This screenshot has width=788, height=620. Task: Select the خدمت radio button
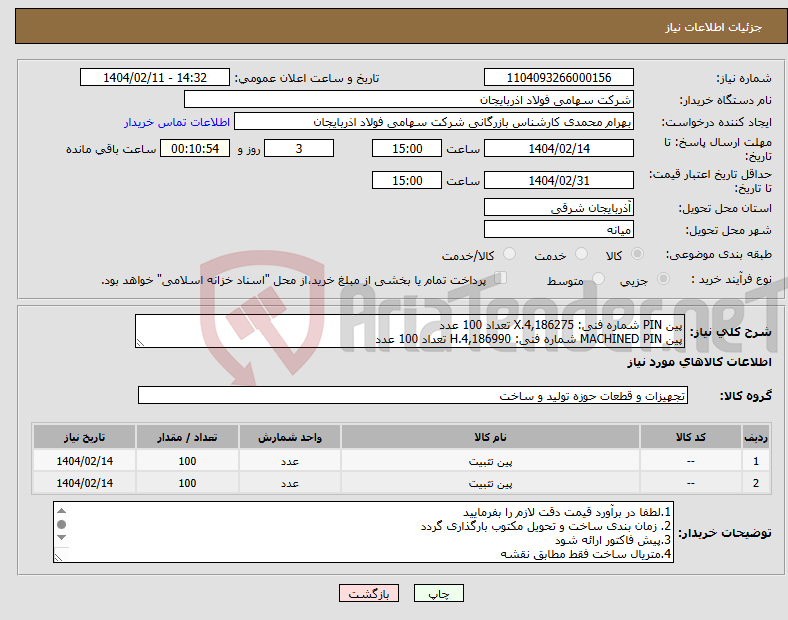[x=581, y=254]
